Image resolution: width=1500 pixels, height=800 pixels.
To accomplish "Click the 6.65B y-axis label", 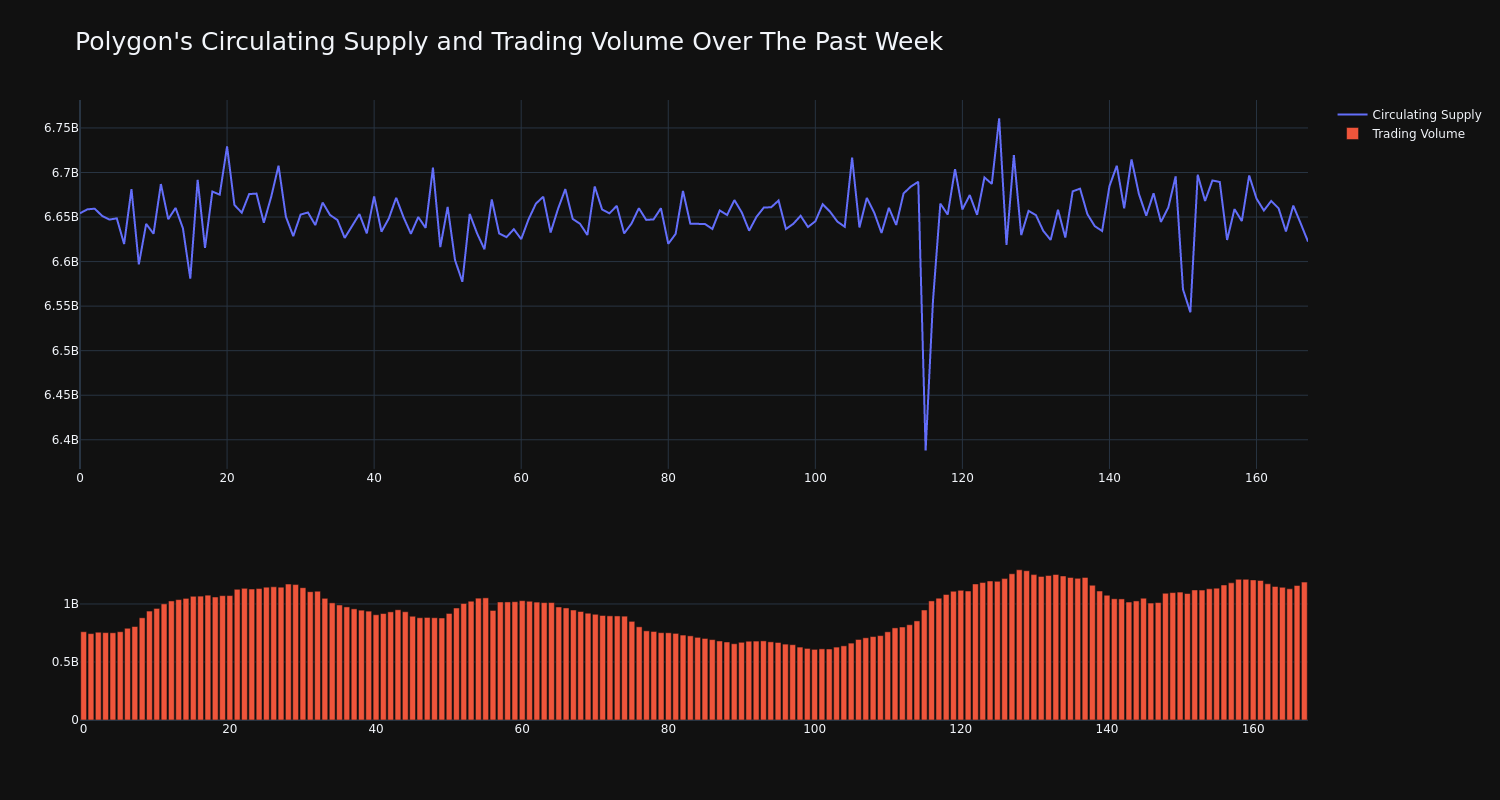I will (x=61, y=217).
